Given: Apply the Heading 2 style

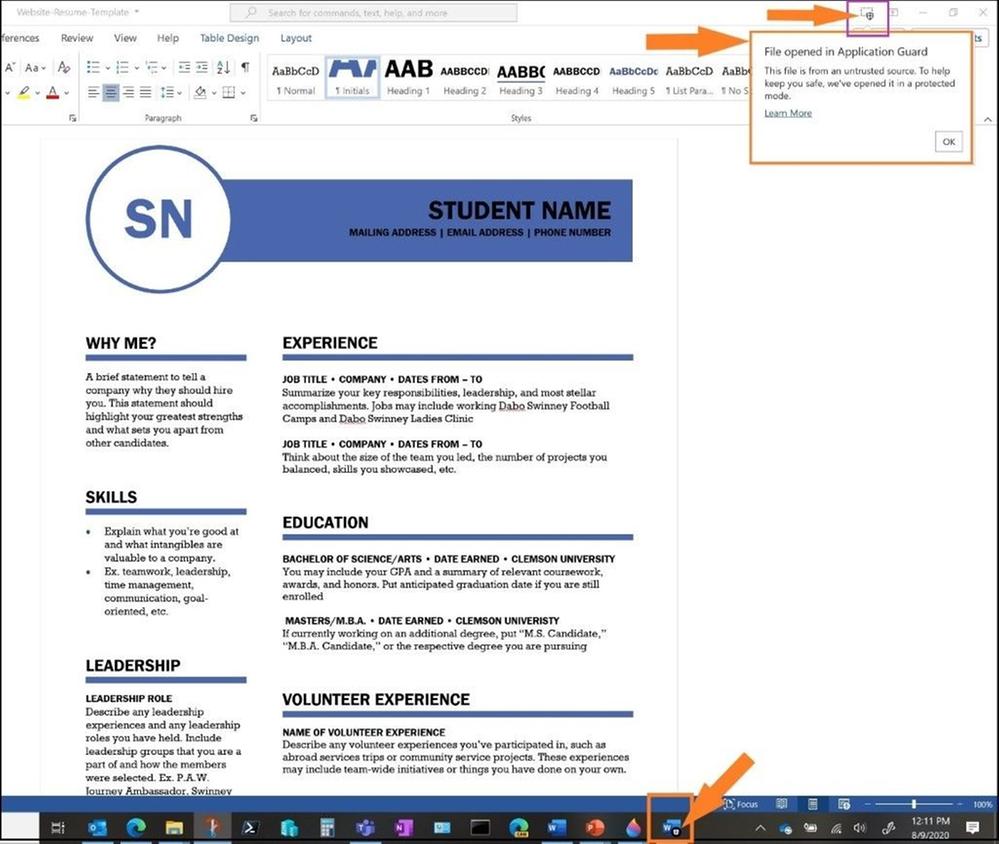Looking at the screenshot, I should tap(464, 78).
